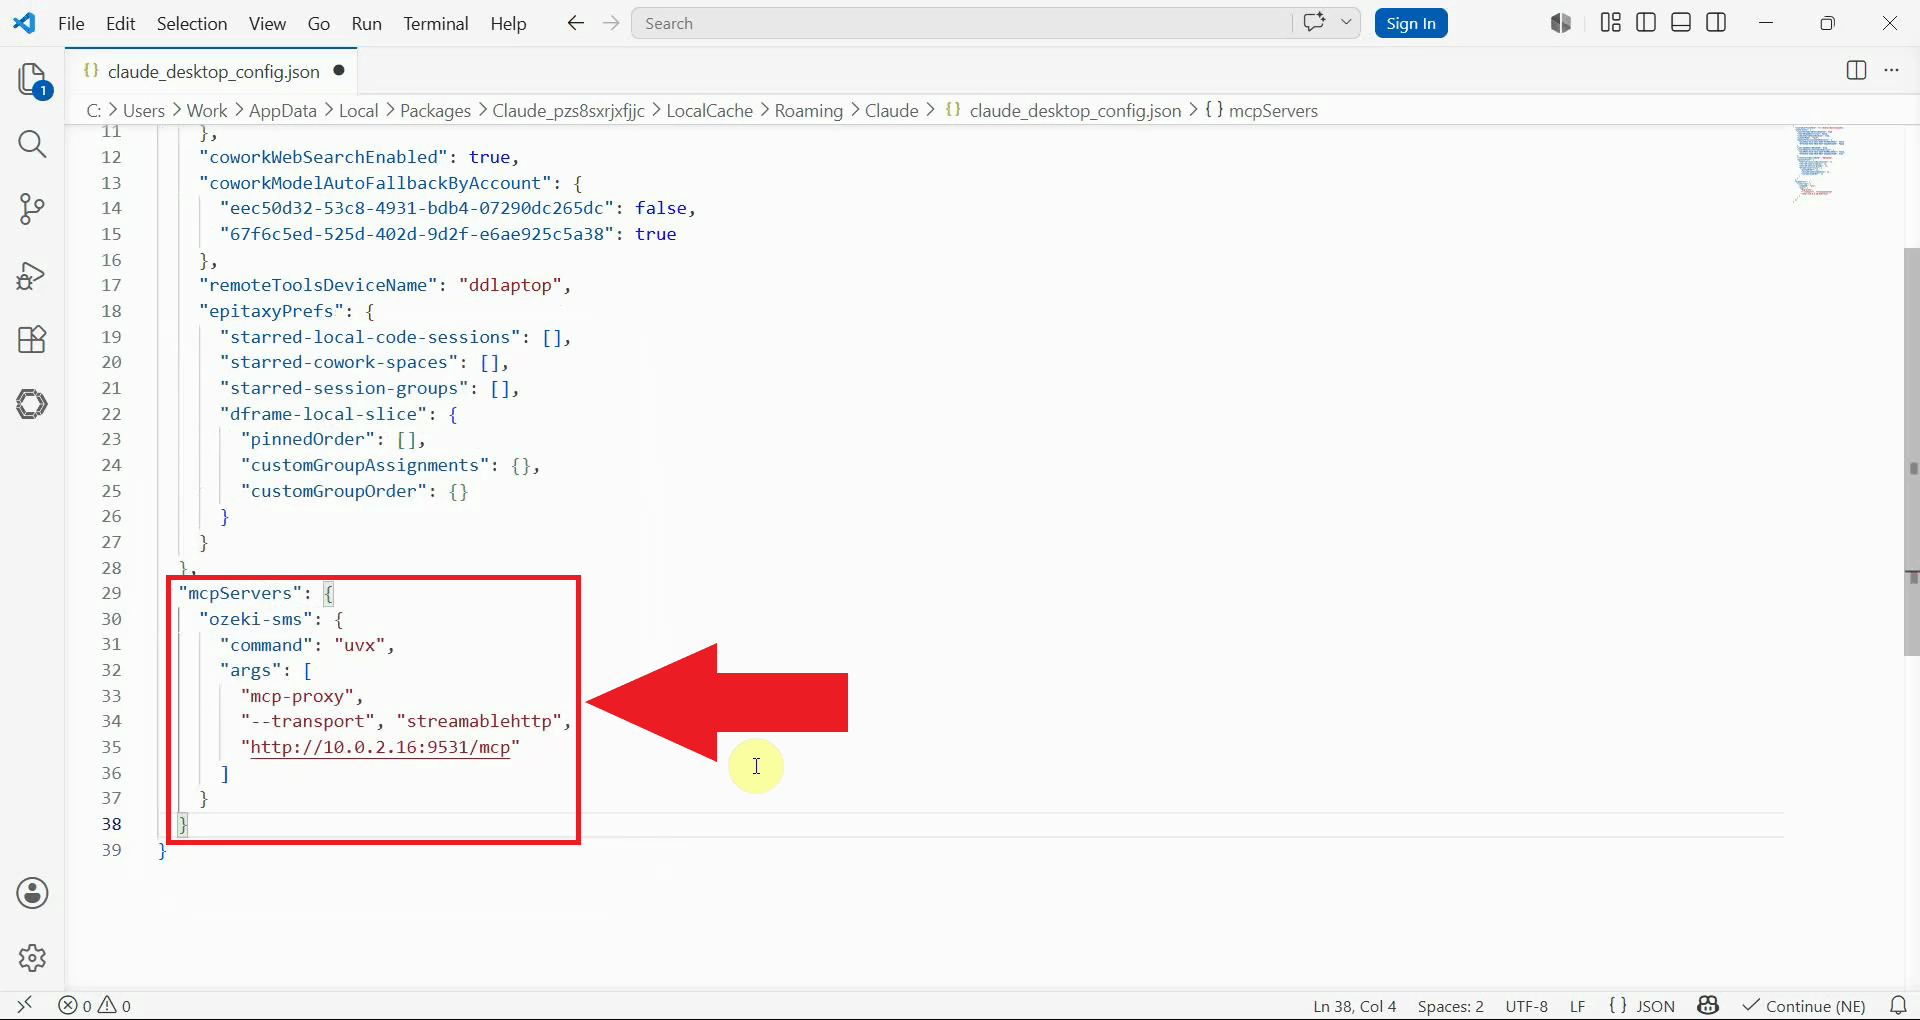Go back with the left arrow
The image size is (1920, 1020).
coord(575,23)
